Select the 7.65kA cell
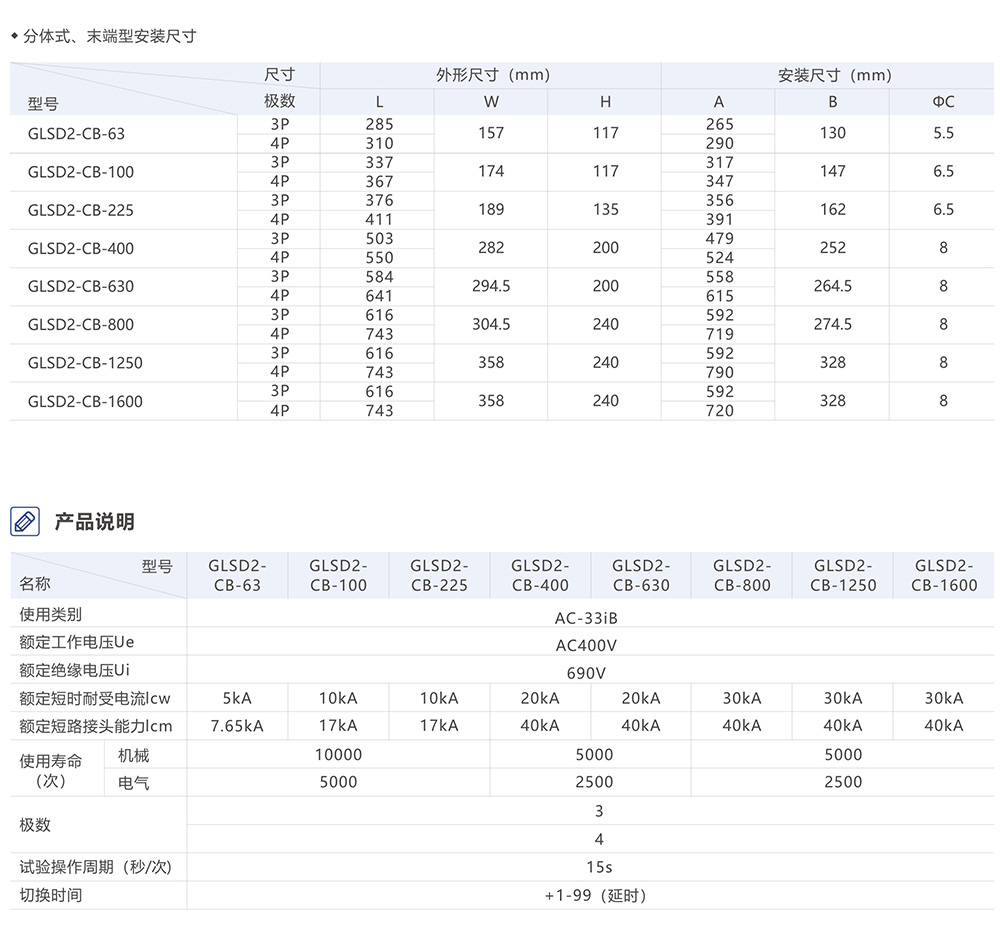Viewport: 1000px width, 949px height. click(x=237, y=726)
